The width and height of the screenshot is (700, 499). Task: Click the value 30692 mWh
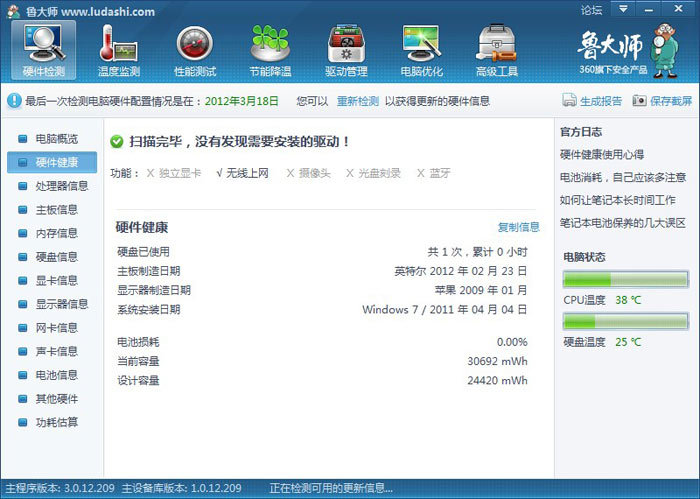point(497,361)
